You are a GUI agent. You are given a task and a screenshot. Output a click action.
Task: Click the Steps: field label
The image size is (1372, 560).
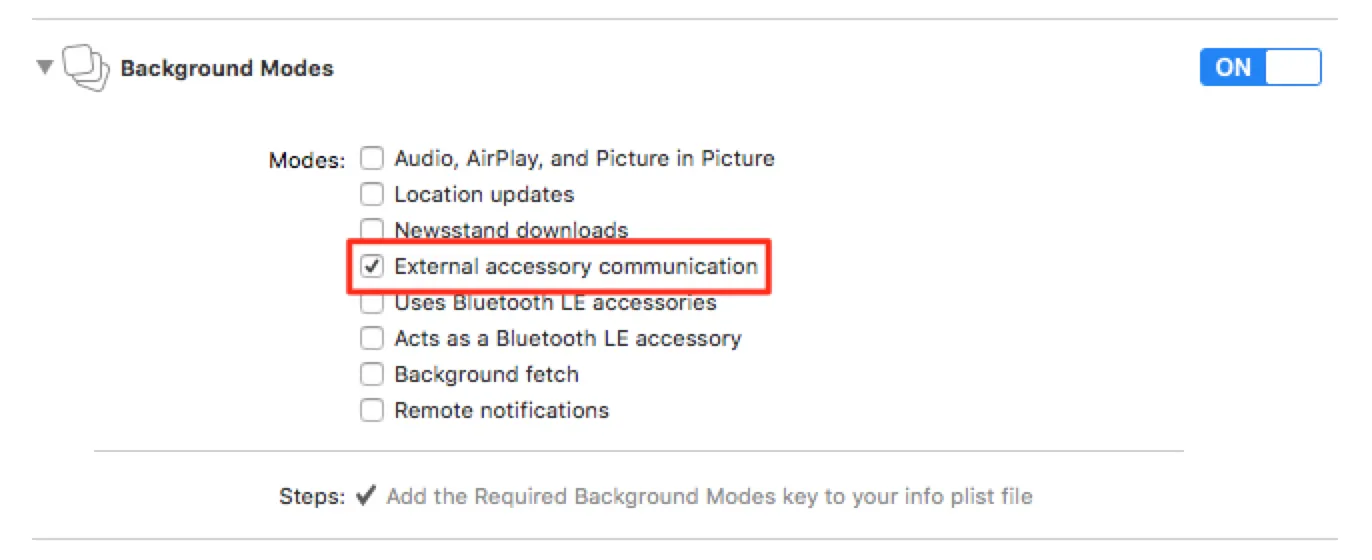(312, 496)
